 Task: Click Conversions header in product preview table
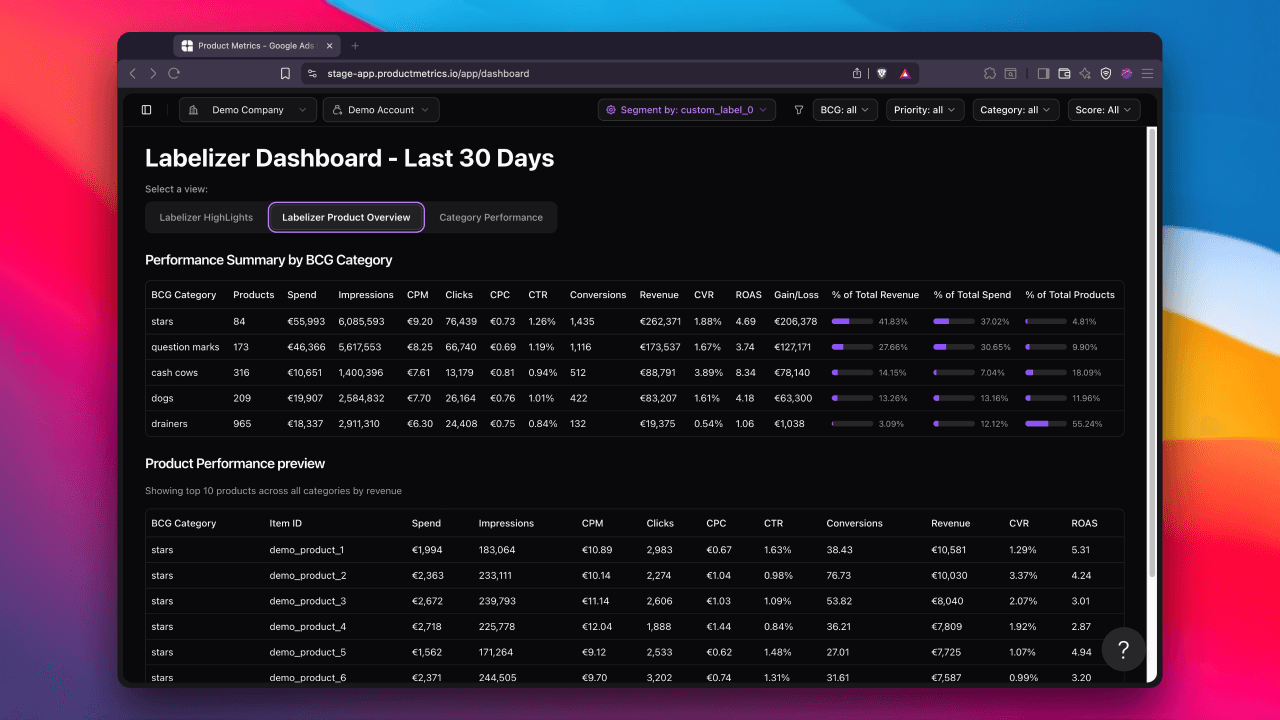click(x=854, y=523)
